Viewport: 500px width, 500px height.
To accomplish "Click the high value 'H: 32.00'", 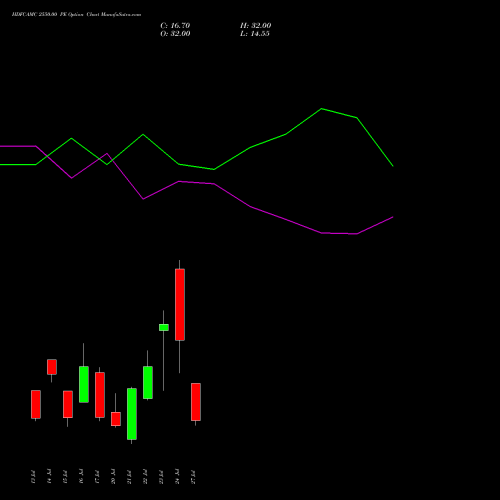I will 255,26.
